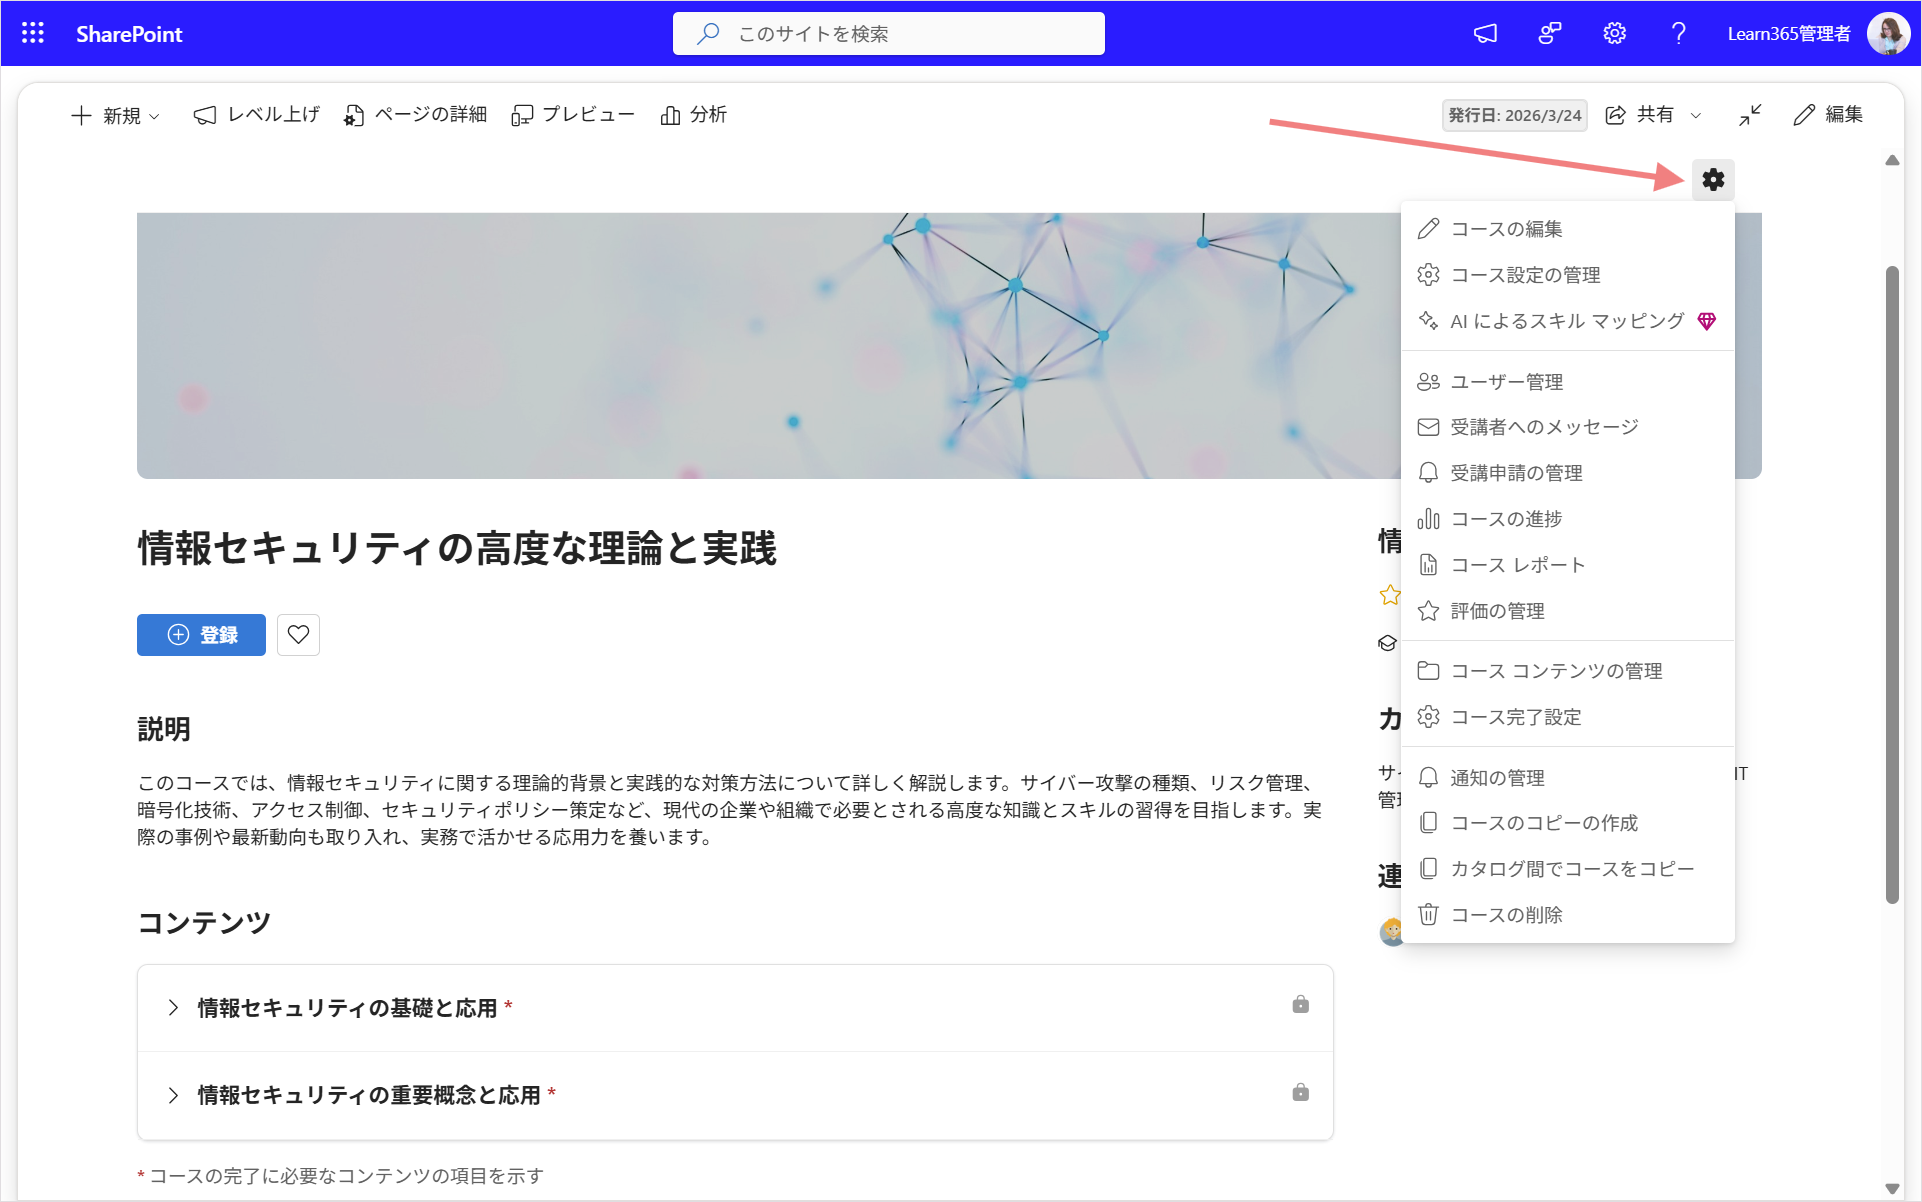The image size is (1922, 1202).
Task: Choose コース レポート in menu
Action: coord(1567,565)
